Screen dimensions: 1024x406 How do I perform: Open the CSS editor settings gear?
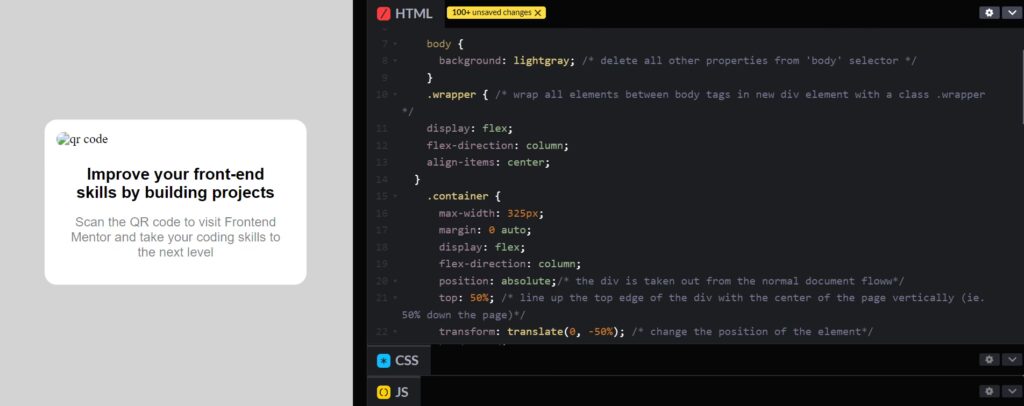click(x=990, y=360)
